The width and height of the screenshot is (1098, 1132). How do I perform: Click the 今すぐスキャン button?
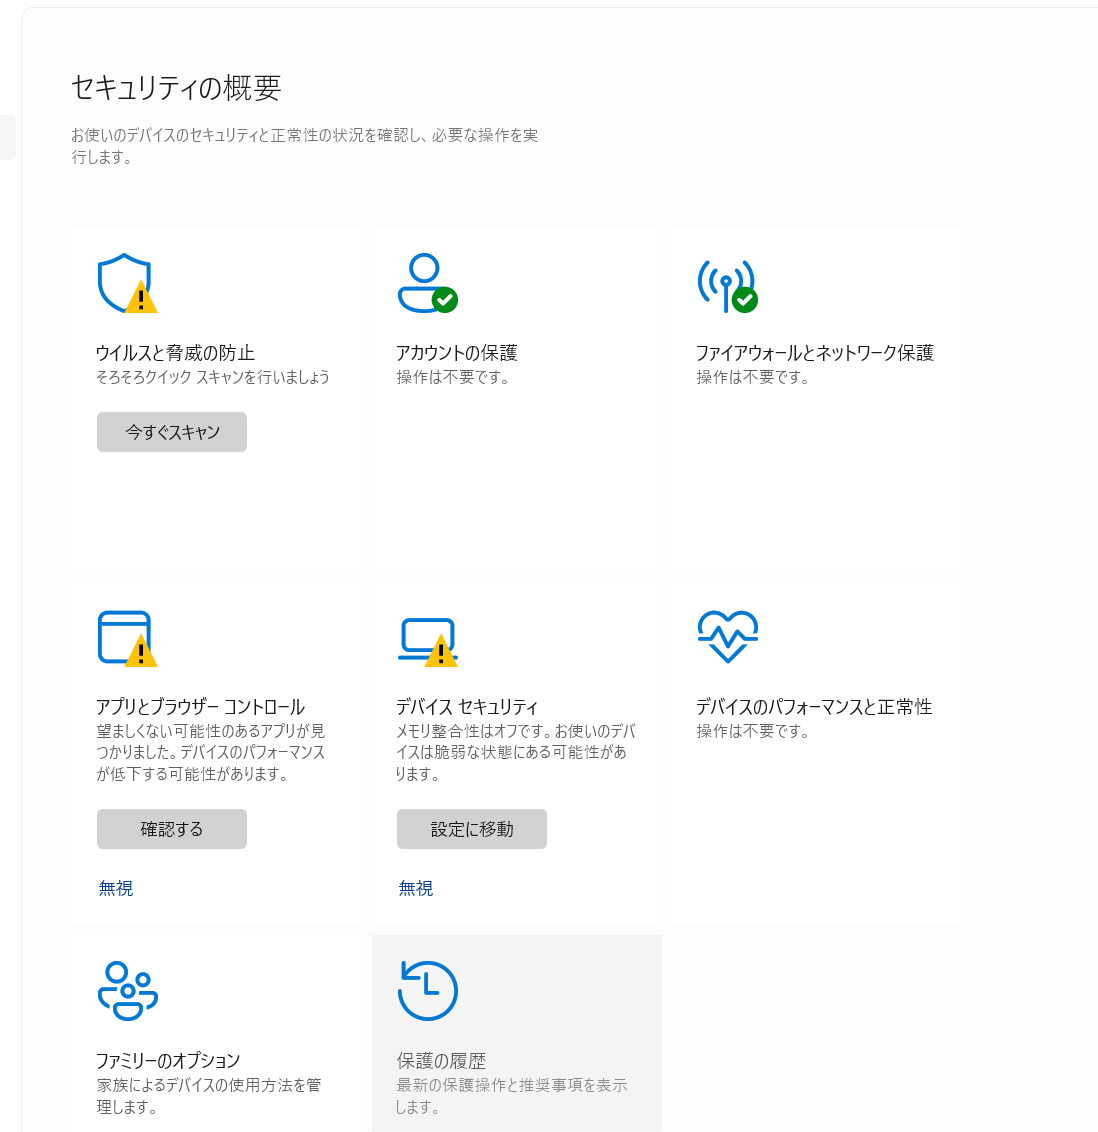point(172,432)
